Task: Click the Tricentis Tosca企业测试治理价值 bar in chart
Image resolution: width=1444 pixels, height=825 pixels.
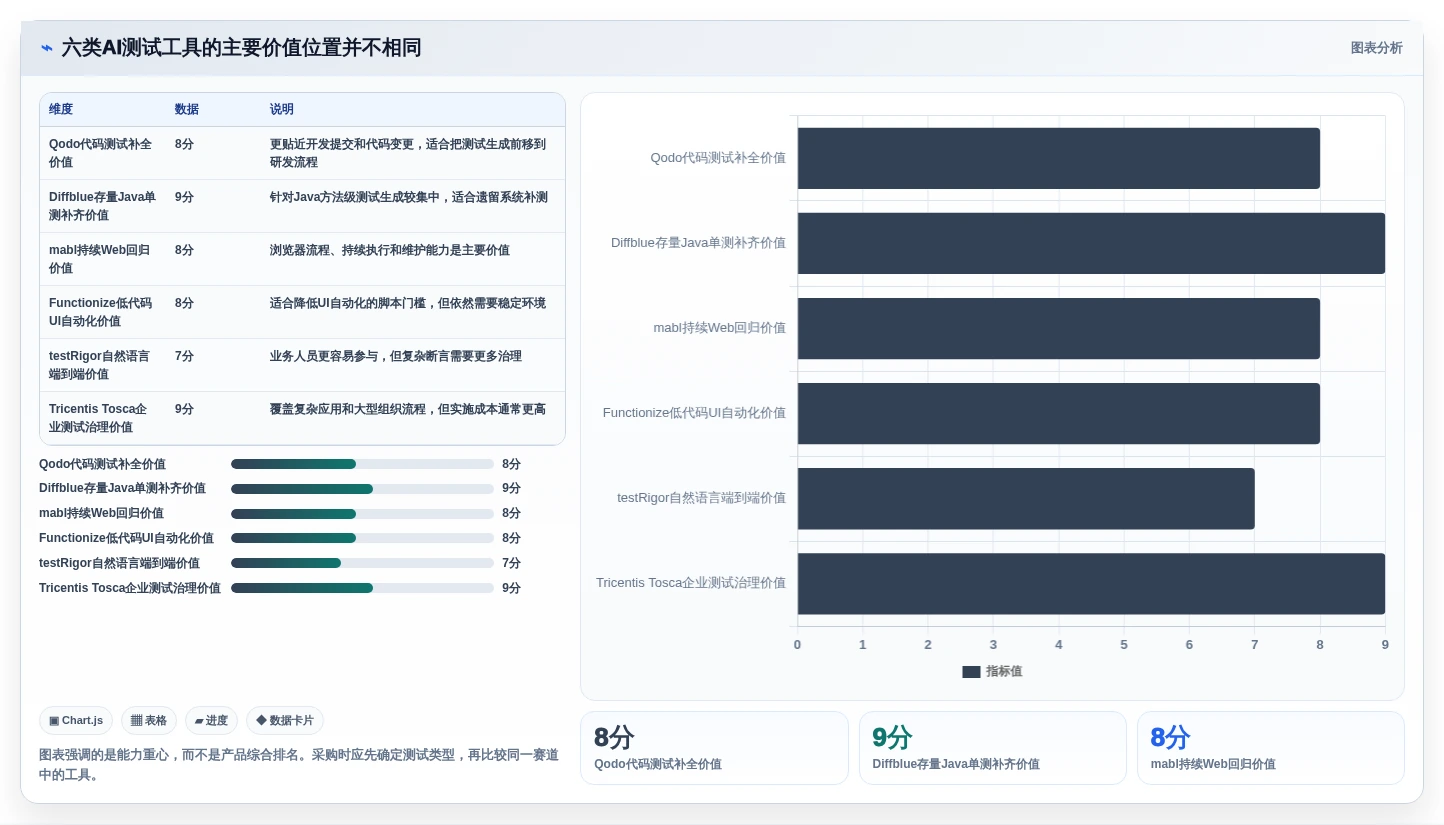Action: point(1091,583)
